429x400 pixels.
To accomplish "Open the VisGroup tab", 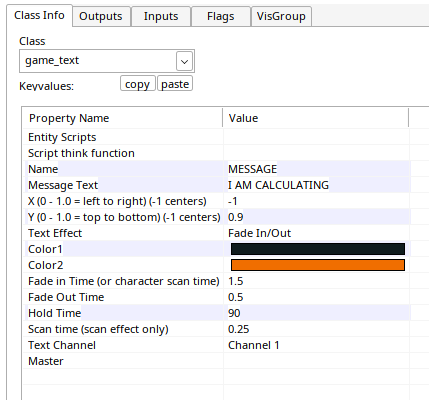I will 281,16.
